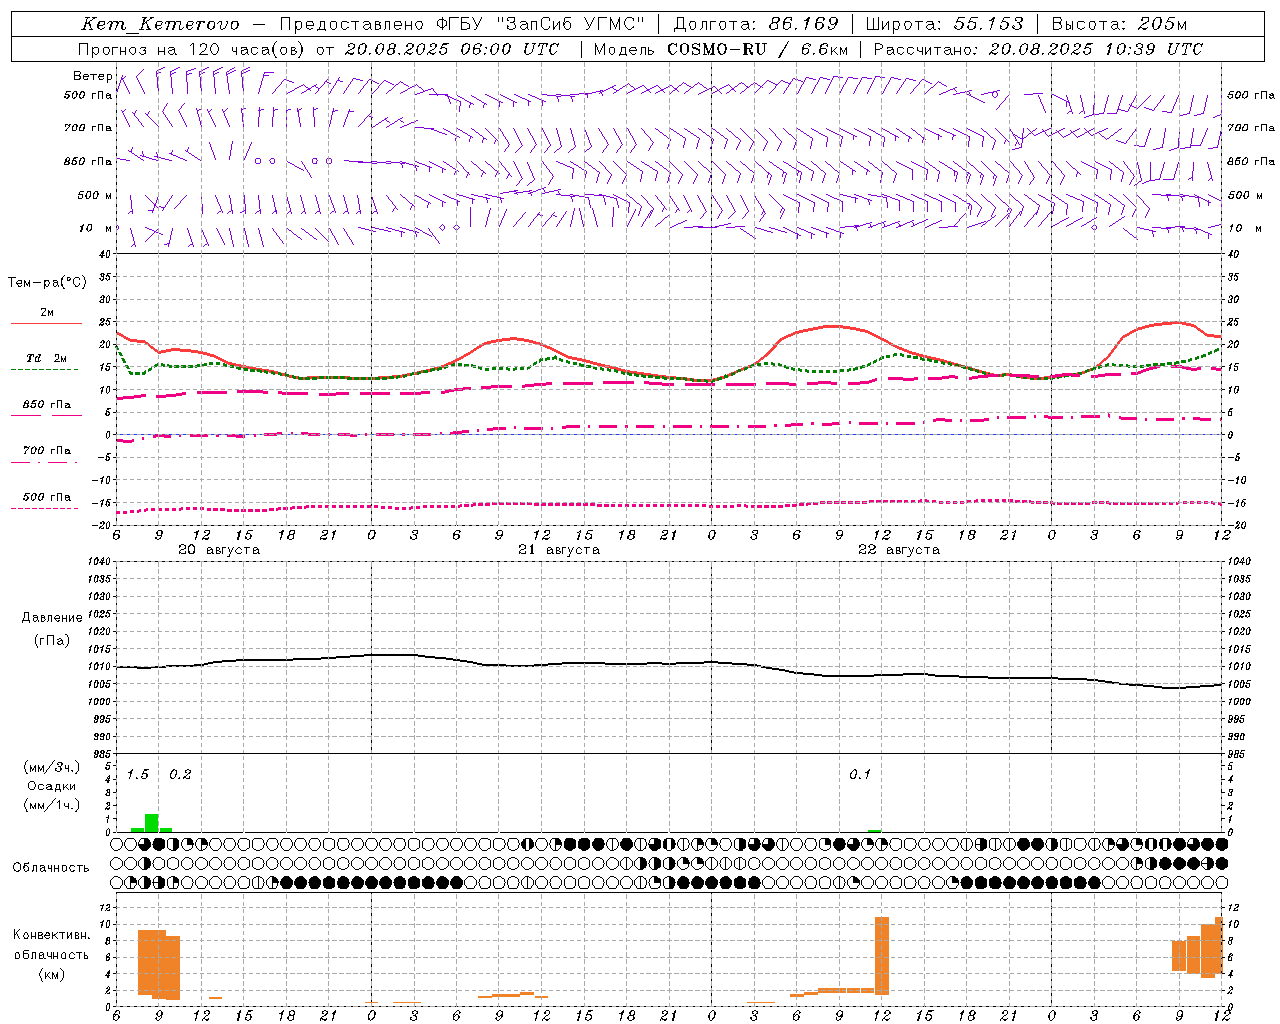The width and height of the screenshot is (1280, 1024).
Task: Click the 'Осадки' precipitation label
Action: click(52, 786)
